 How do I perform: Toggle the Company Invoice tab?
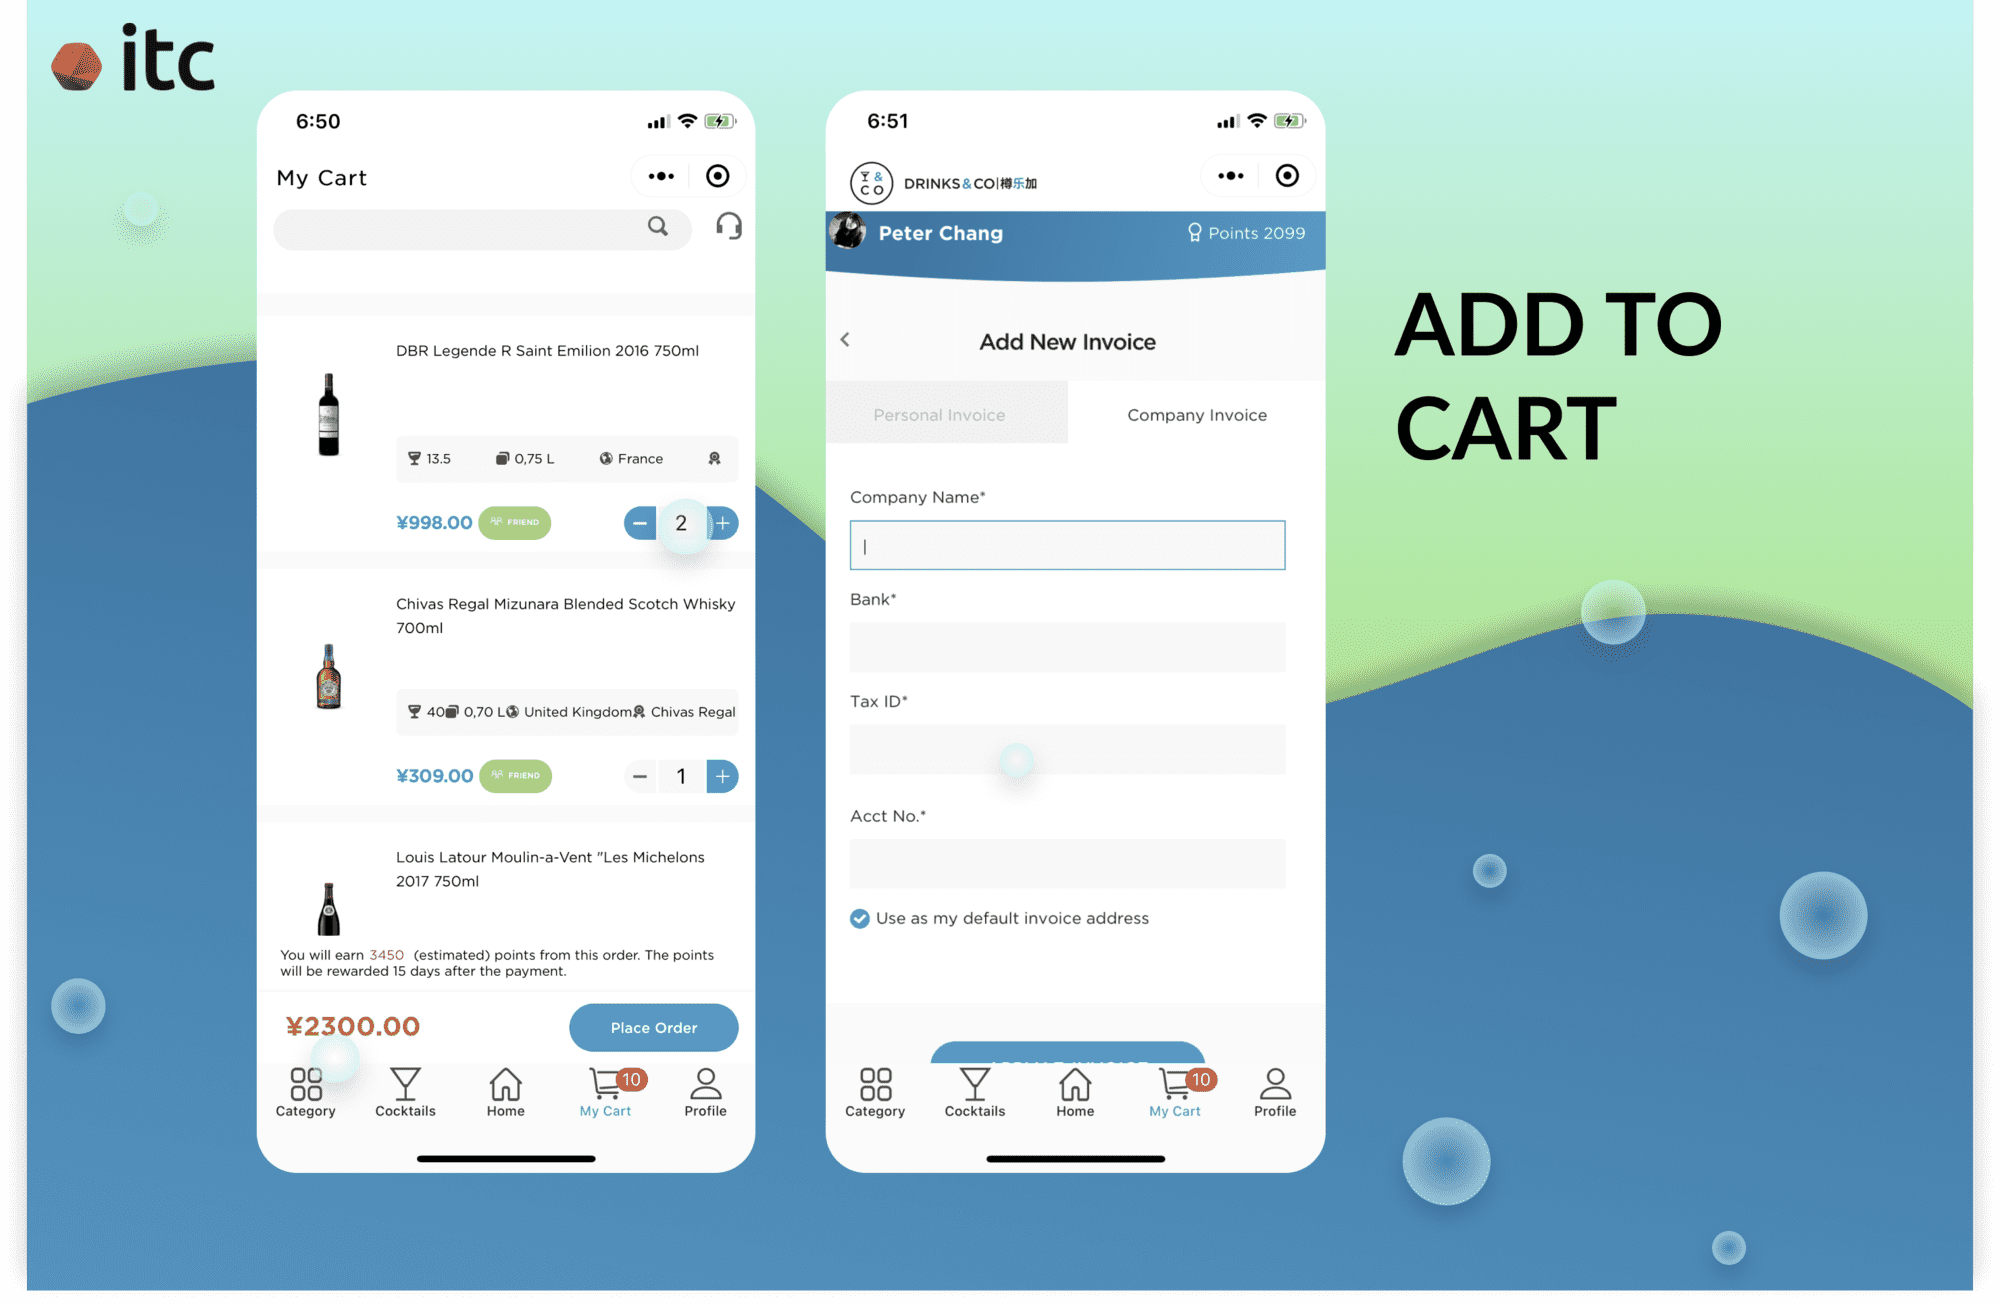(1195, 415)
